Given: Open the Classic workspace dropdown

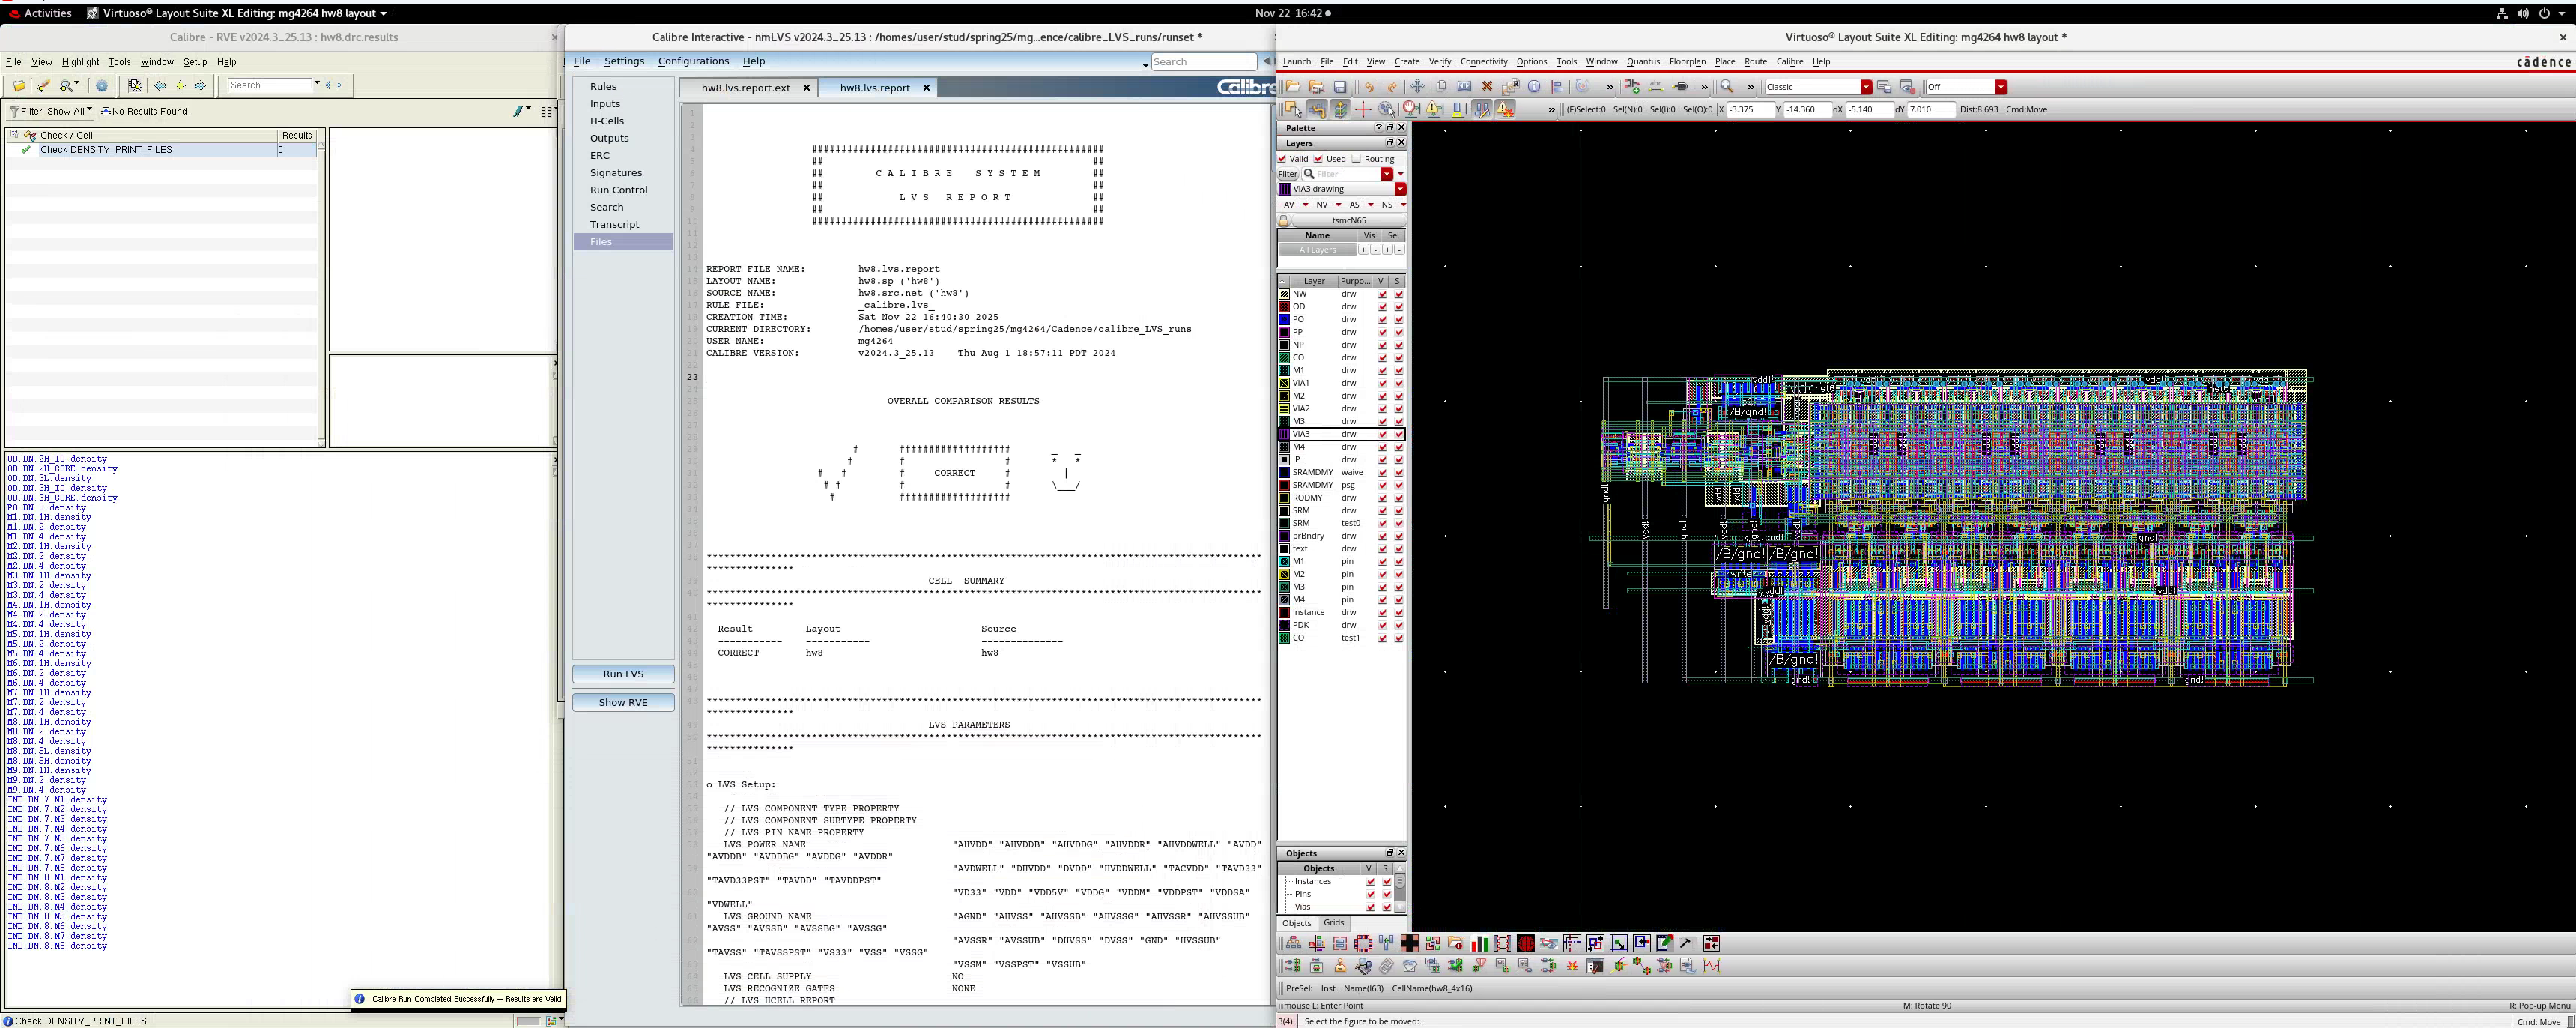Looking at the screenshot, I should [1866, 87].
